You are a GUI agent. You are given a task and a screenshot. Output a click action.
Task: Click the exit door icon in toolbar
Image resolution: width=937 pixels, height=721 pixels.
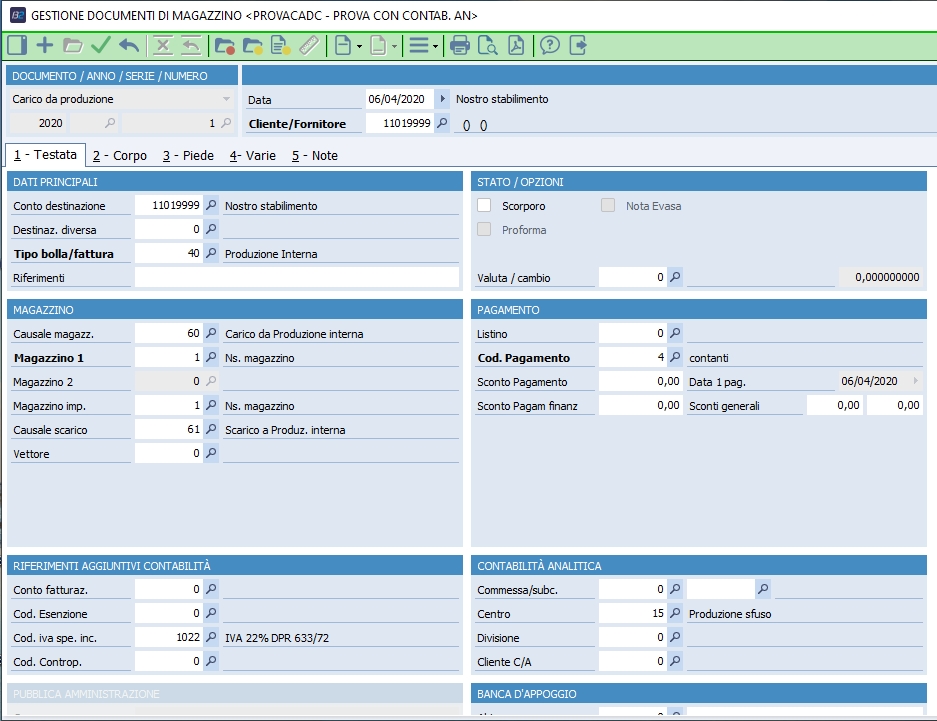click(578, 45)
